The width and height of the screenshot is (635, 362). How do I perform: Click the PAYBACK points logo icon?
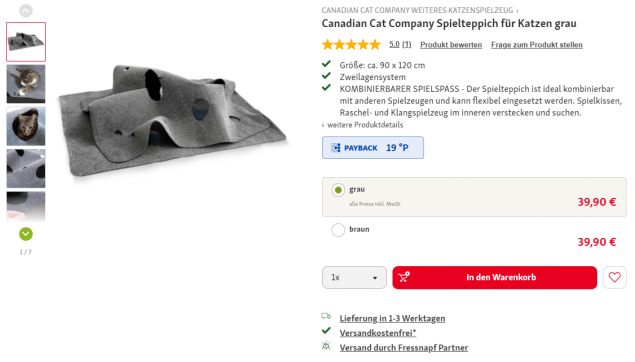(x=336, y=148)
